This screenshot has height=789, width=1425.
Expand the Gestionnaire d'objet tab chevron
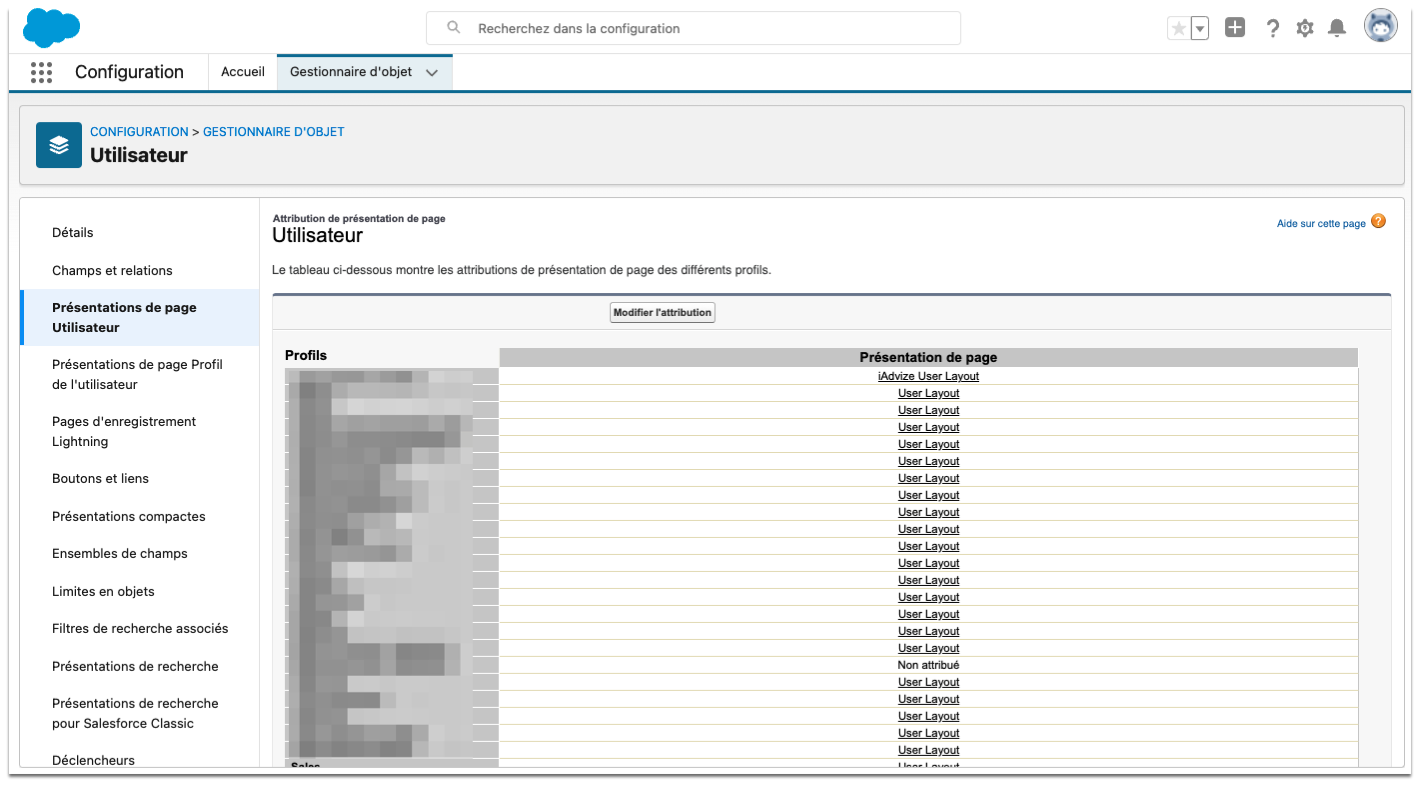432,73
